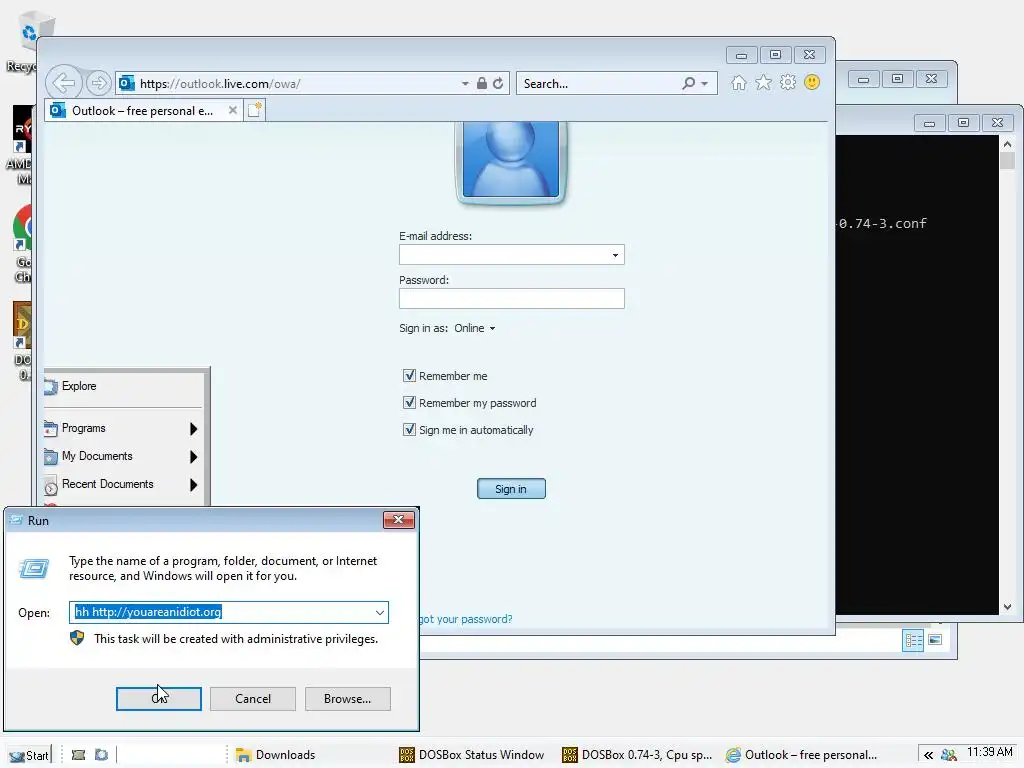Switch to Outlook free personal tab
Screen dimensions: 1024x768
(143, 110)
